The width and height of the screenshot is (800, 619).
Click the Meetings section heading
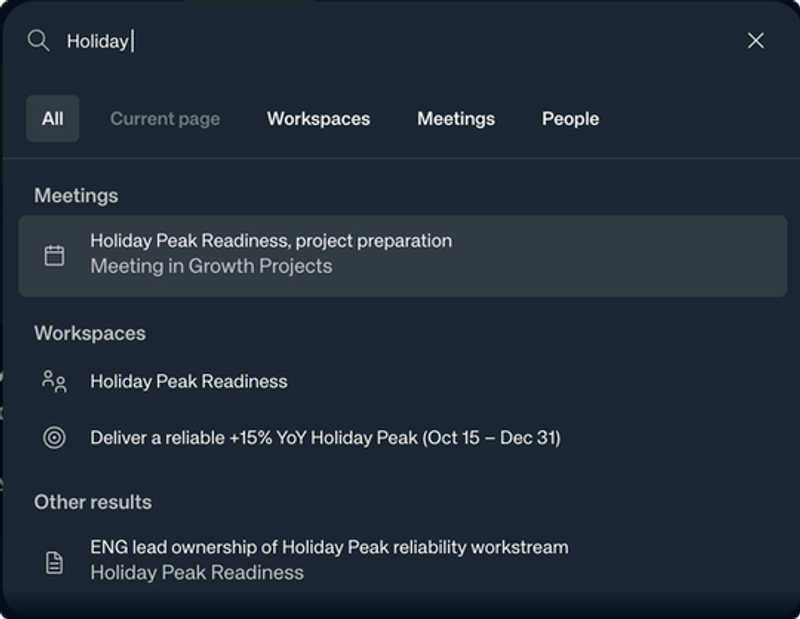76,195
